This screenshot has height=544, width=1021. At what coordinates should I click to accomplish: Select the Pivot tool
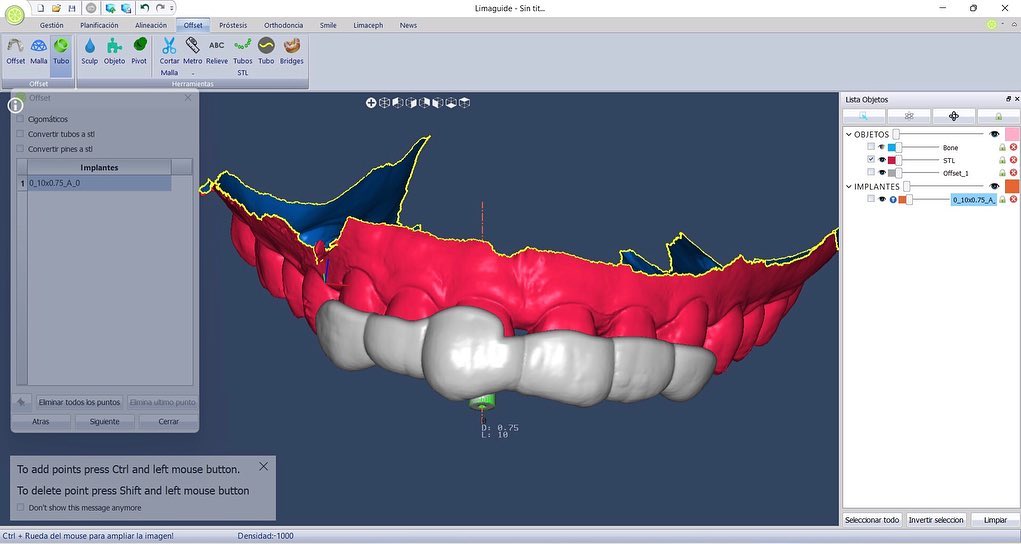[x=139, y=51]
